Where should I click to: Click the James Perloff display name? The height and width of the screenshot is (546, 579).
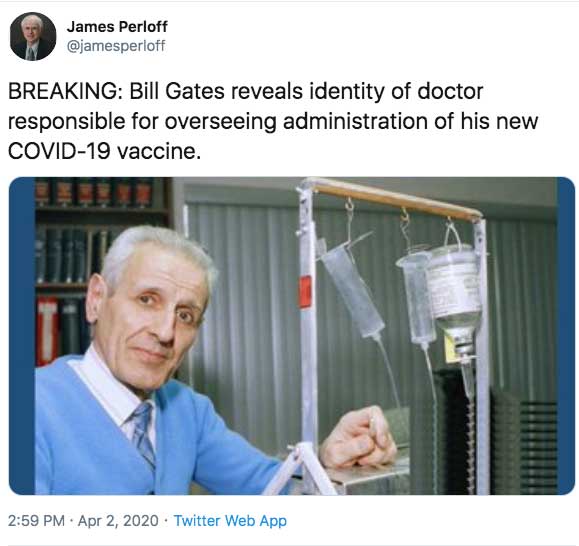[117, 27]
